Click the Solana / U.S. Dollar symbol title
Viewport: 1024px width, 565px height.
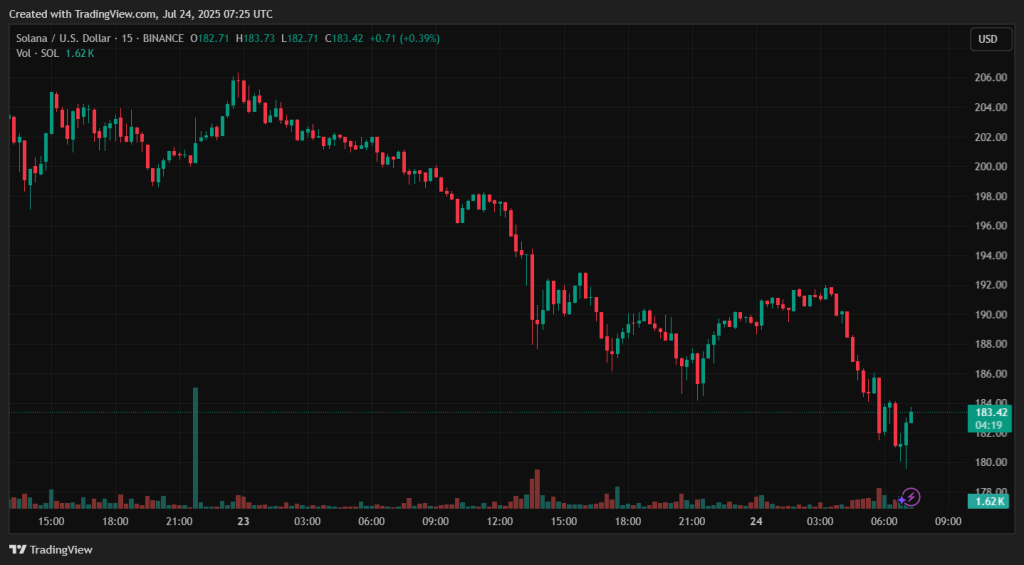(64, 38)
